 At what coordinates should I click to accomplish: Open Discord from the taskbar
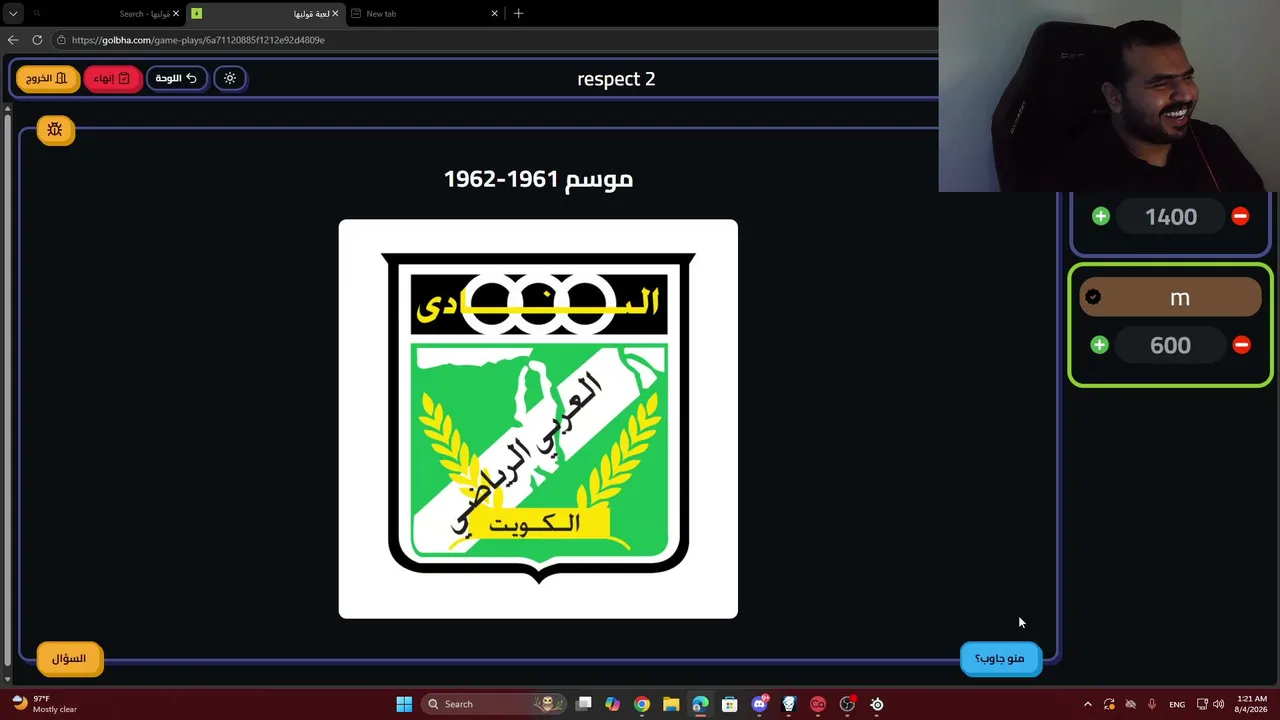click(759, 704)
